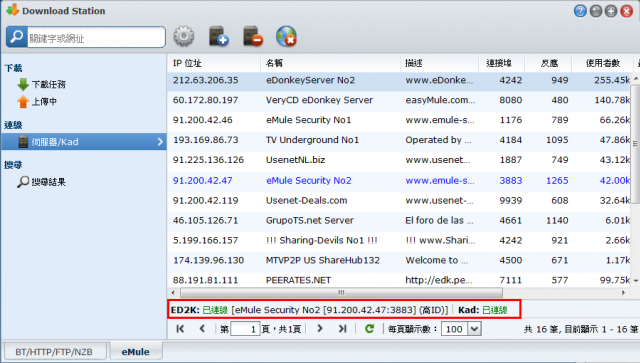
Task: Select the PEERATES.NET row
Action: [x=400, y=280]
